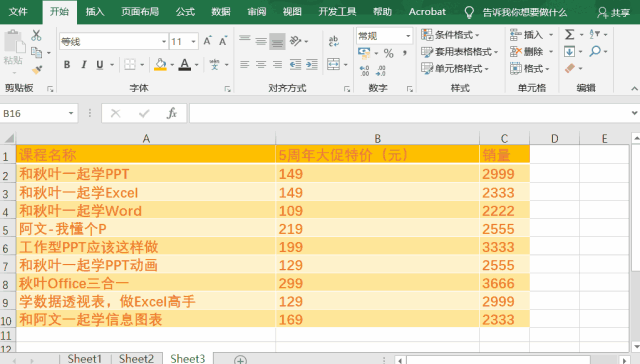Decrease font size with smaller A
This screenshot has width=640, height=364.
tap(223, 41)
